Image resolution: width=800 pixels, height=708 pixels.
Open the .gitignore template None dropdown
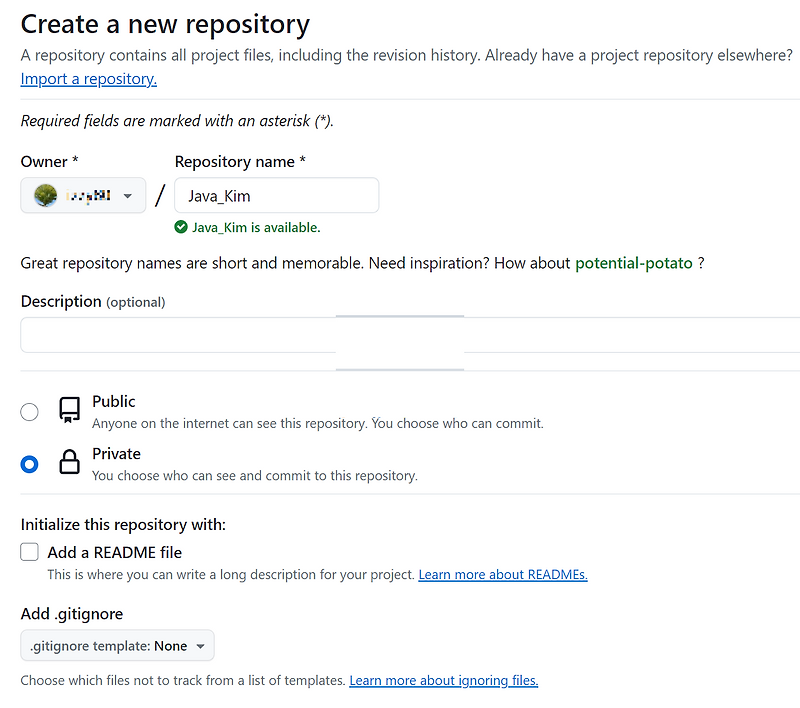(117, 645)
